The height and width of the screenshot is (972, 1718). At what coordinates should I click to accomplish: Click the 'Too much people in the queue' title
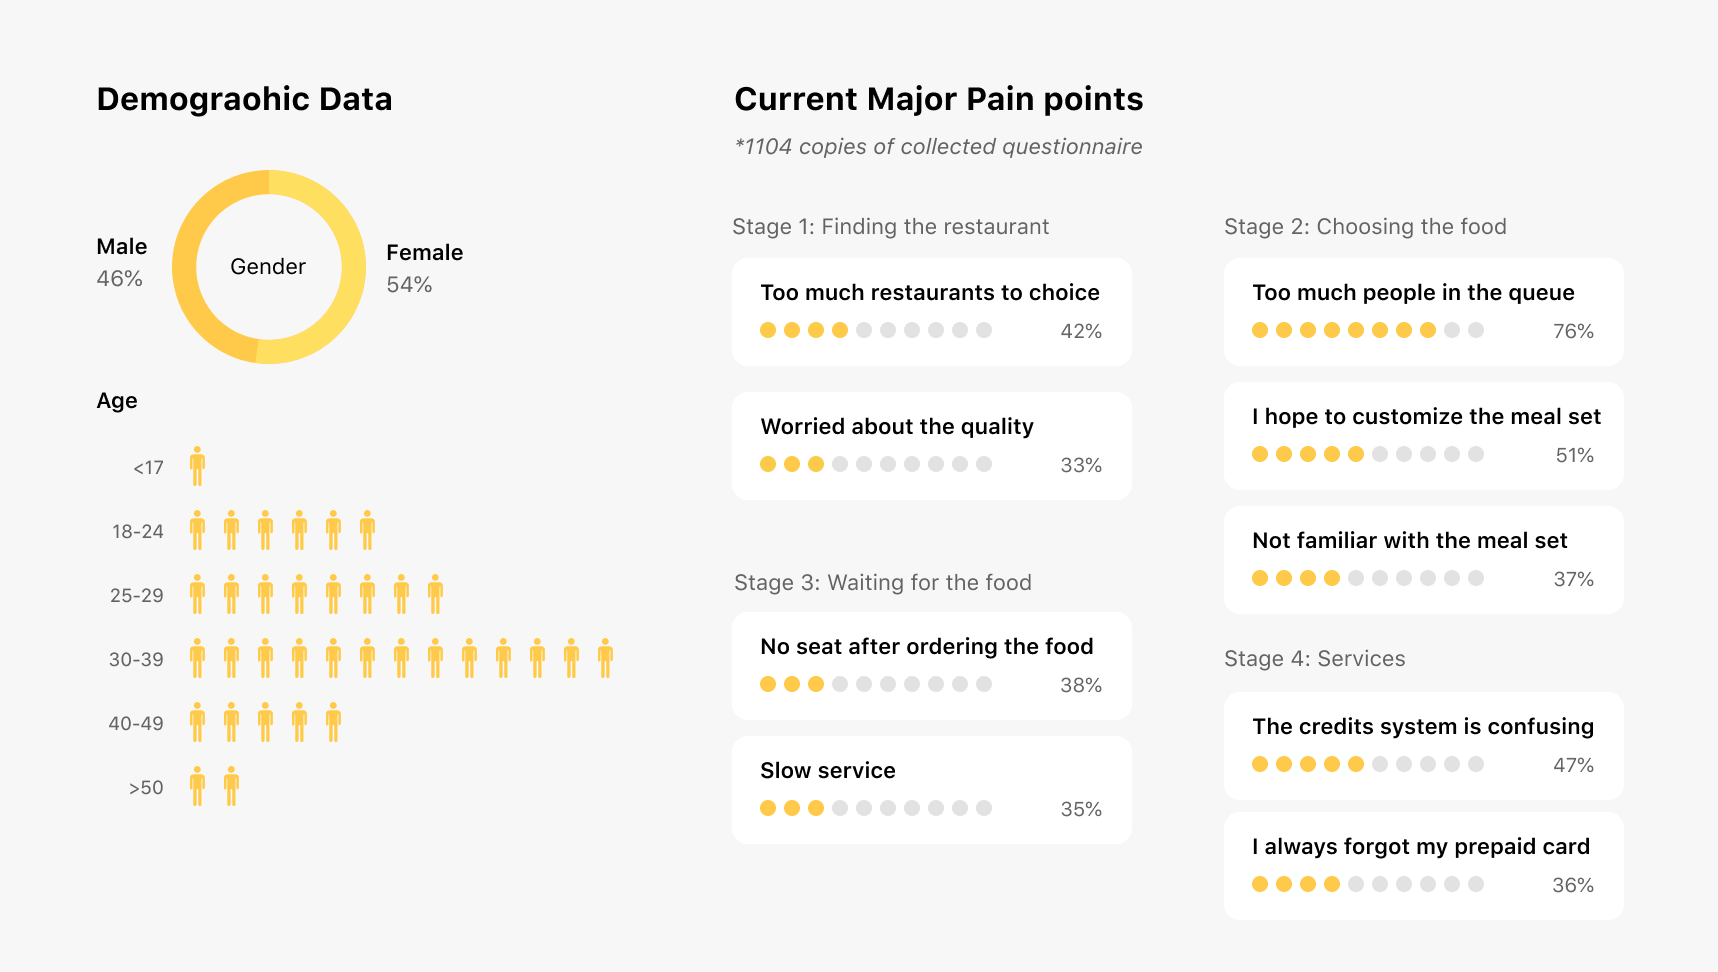pyautogui.click(x=1413, y=293)
